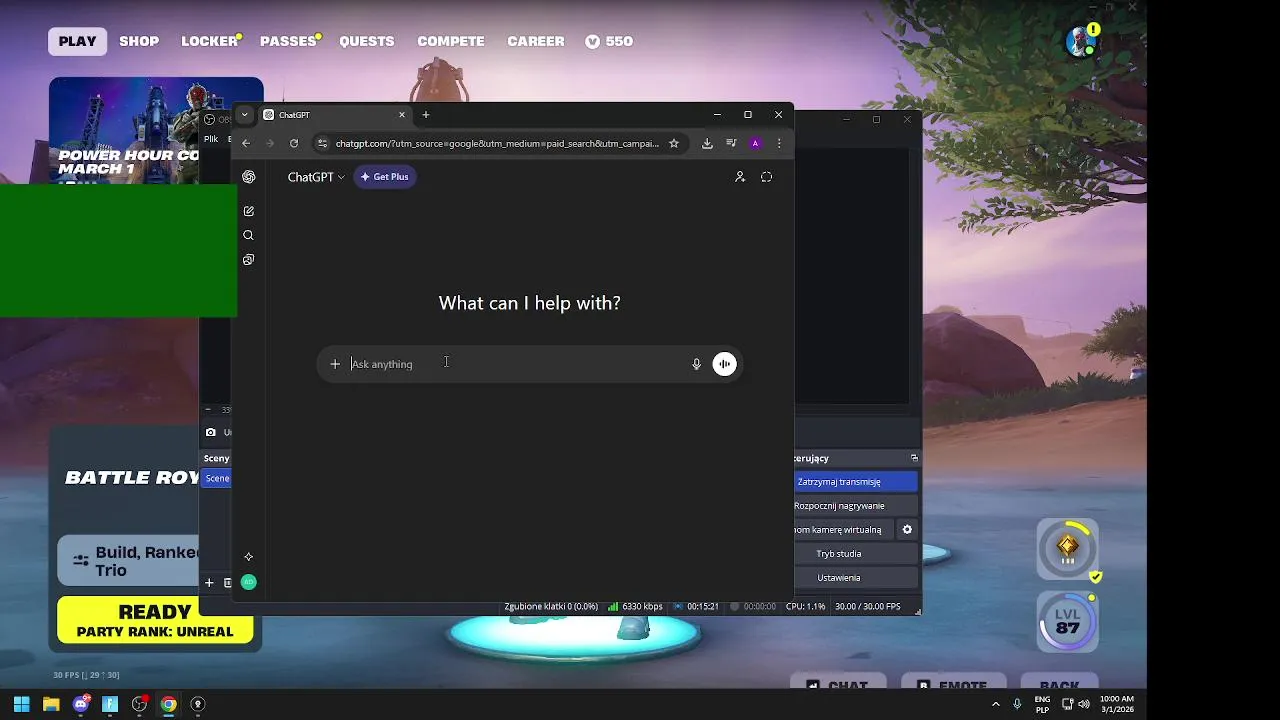
Task: Open the SHOP tab in Fortnite
Action: [139, 41]
